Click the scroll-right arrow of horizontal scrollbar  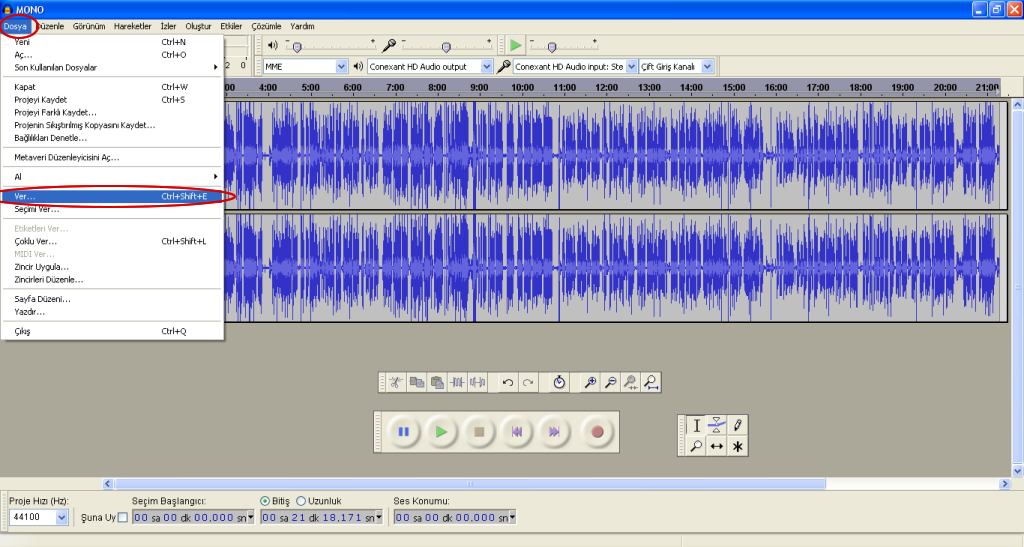click(1005, 484)
